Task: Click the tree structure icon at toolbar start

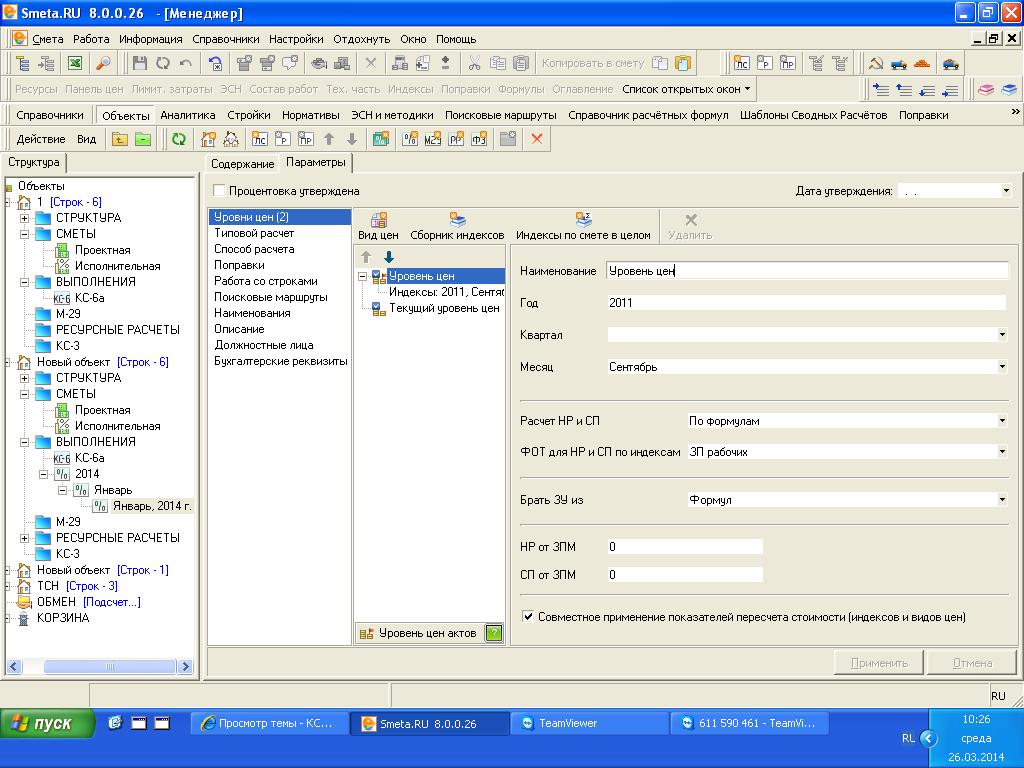Action: (x=23, y=63)
